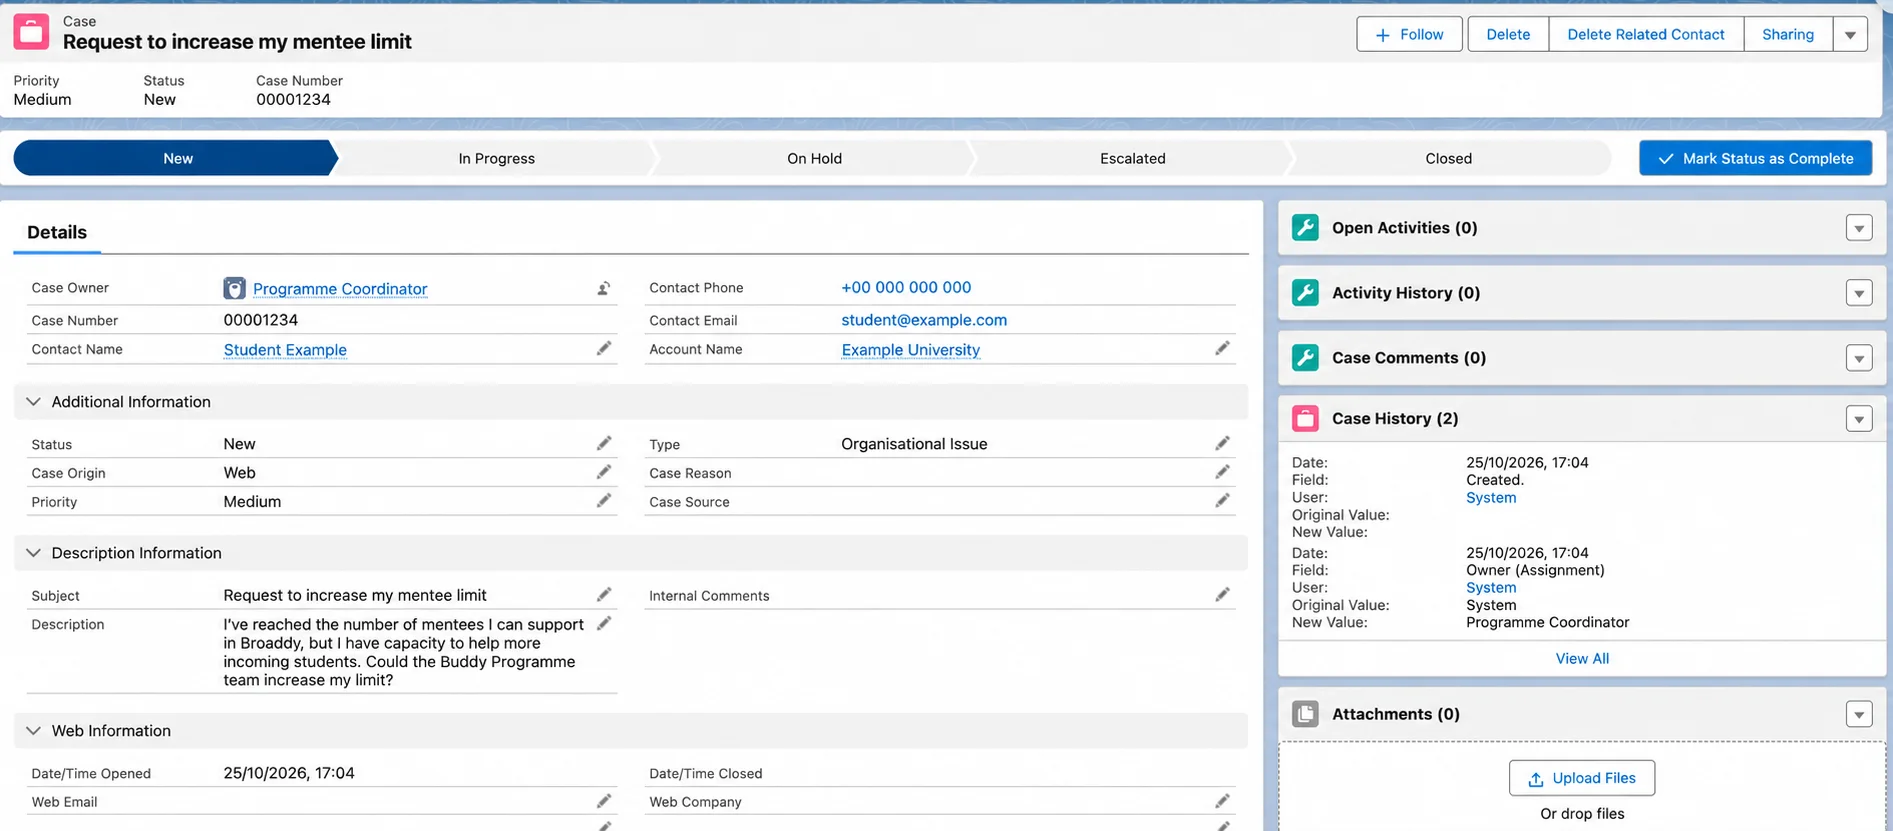Click the change Case Owner icon
The image size is (1893, 831).
coord(604,288)
